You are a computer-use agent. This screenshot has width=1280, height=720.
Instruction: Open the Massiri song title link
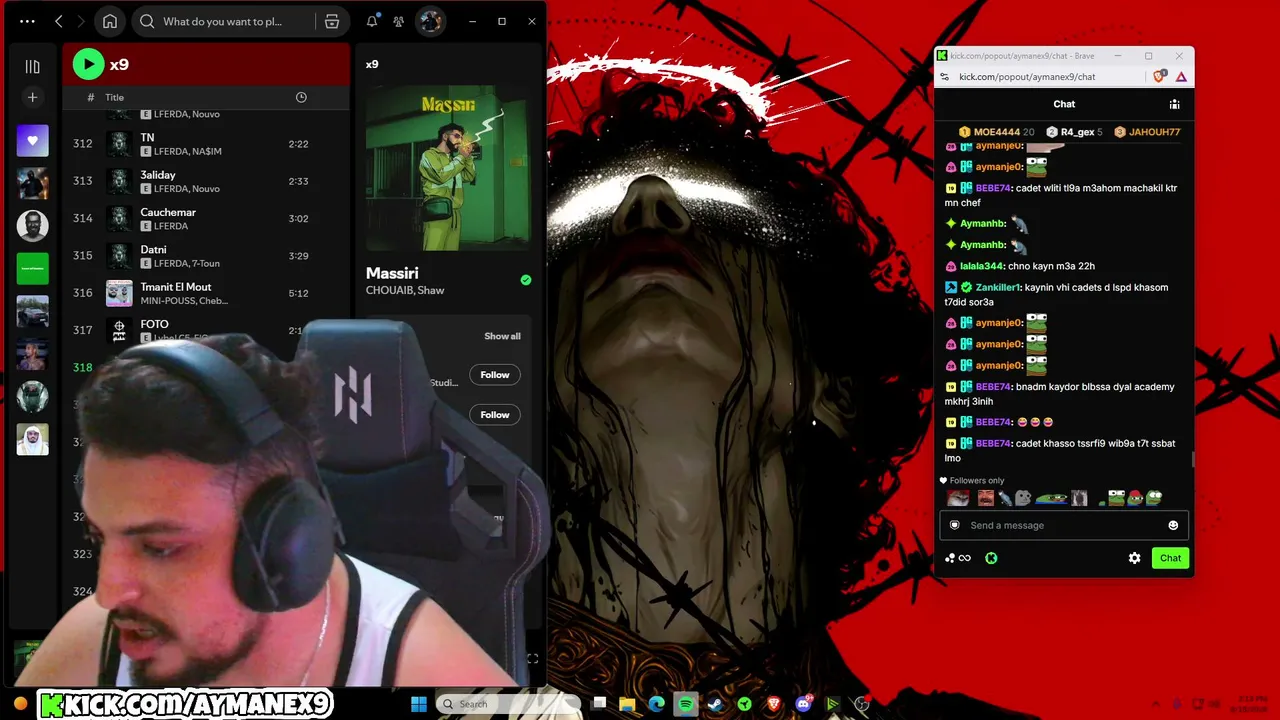click(392, 273)
